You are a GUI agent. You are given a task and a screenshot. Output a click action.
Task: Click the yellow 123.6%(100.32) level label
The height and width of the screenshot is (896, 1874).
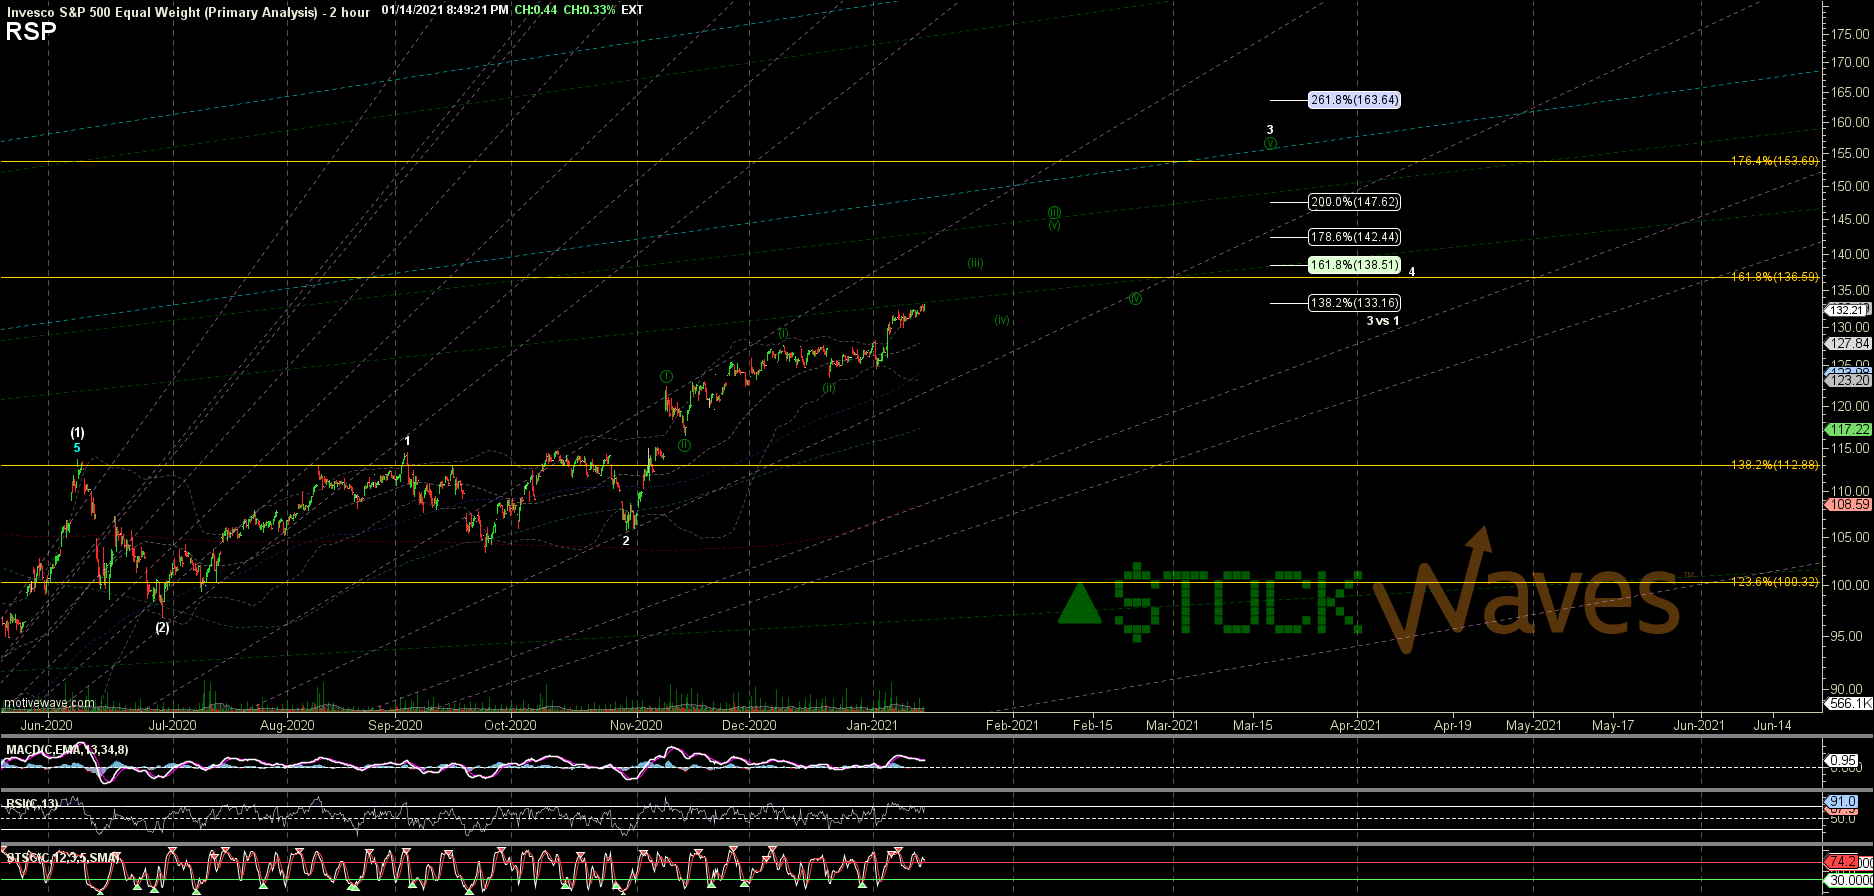pyautogui.click(x=1775, y=582)
